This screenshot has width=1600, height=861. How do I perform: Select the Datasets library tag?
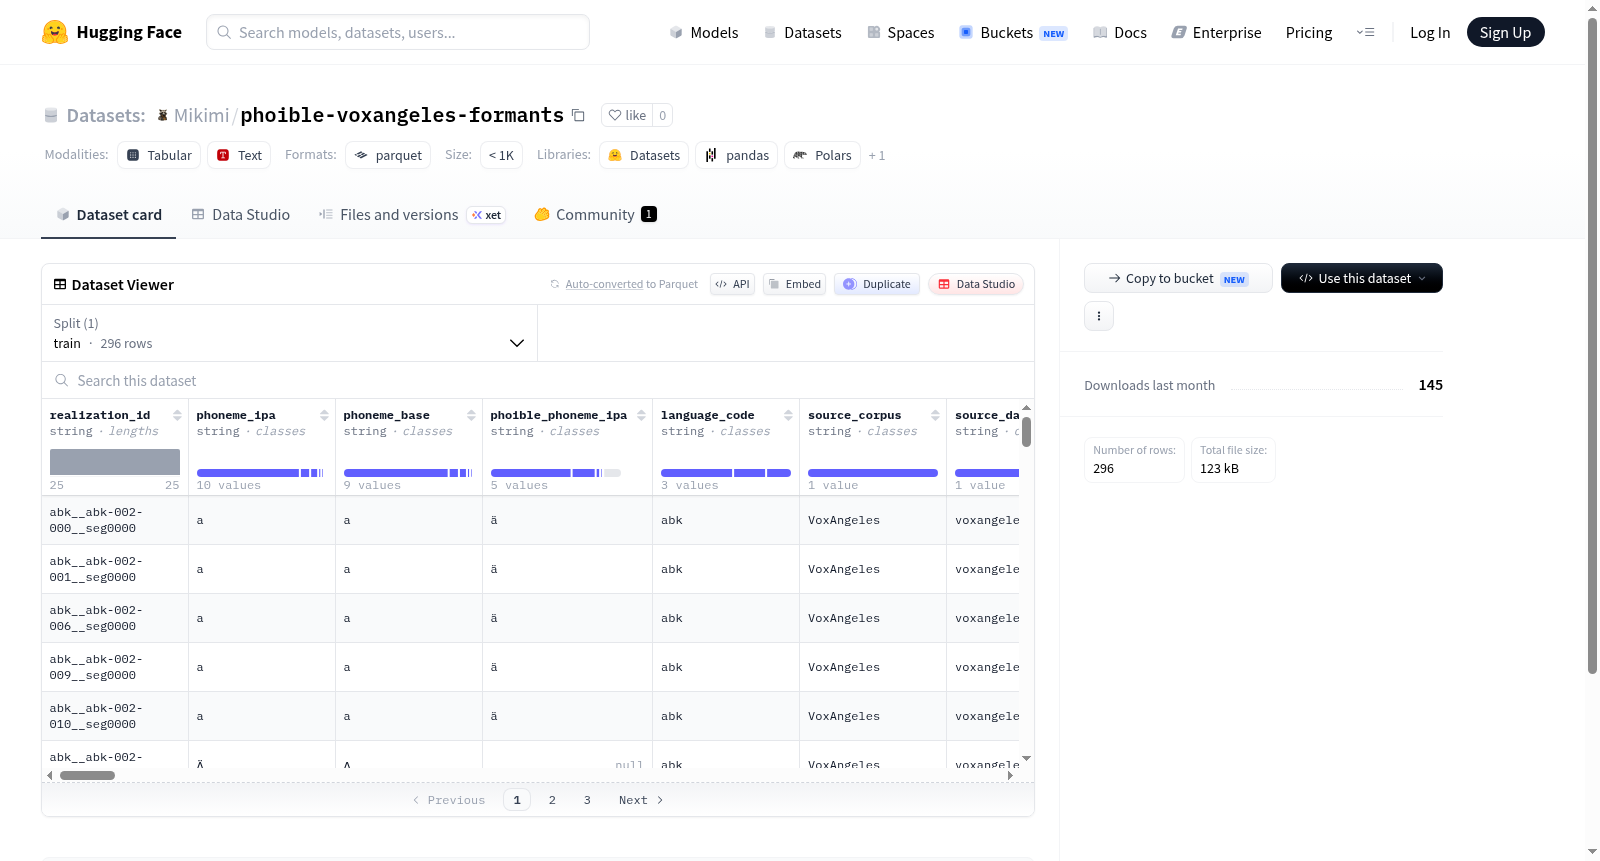[644, 155]
